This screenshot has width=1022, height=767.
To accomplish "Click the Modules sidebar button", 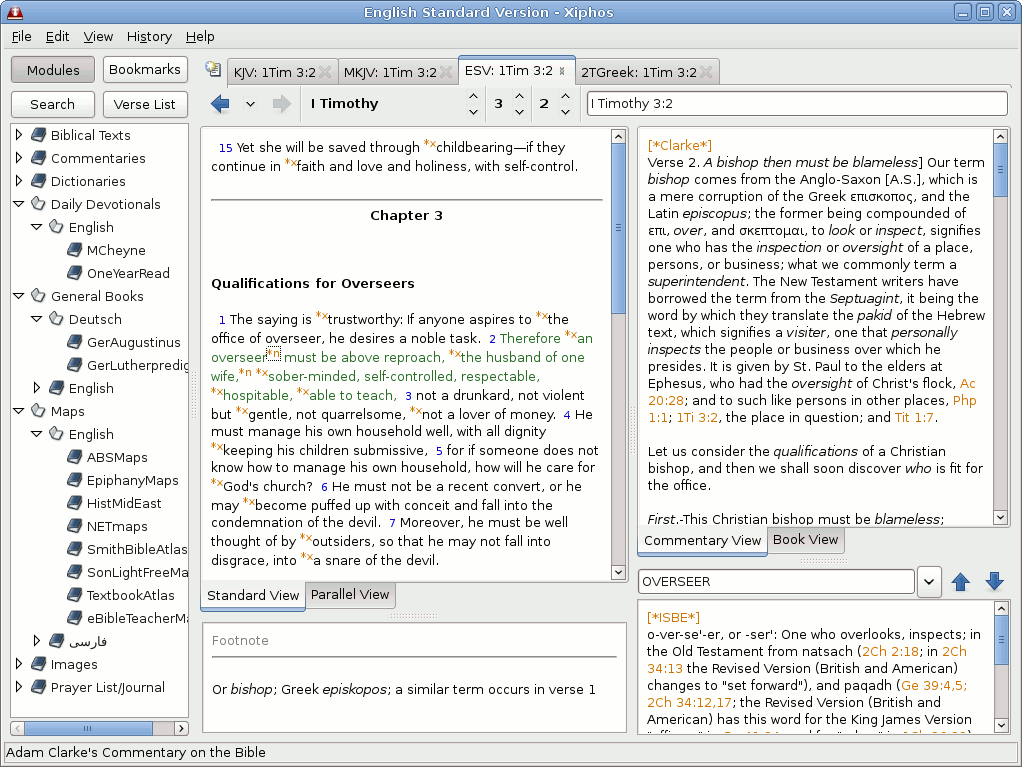I will click(53, 70).
